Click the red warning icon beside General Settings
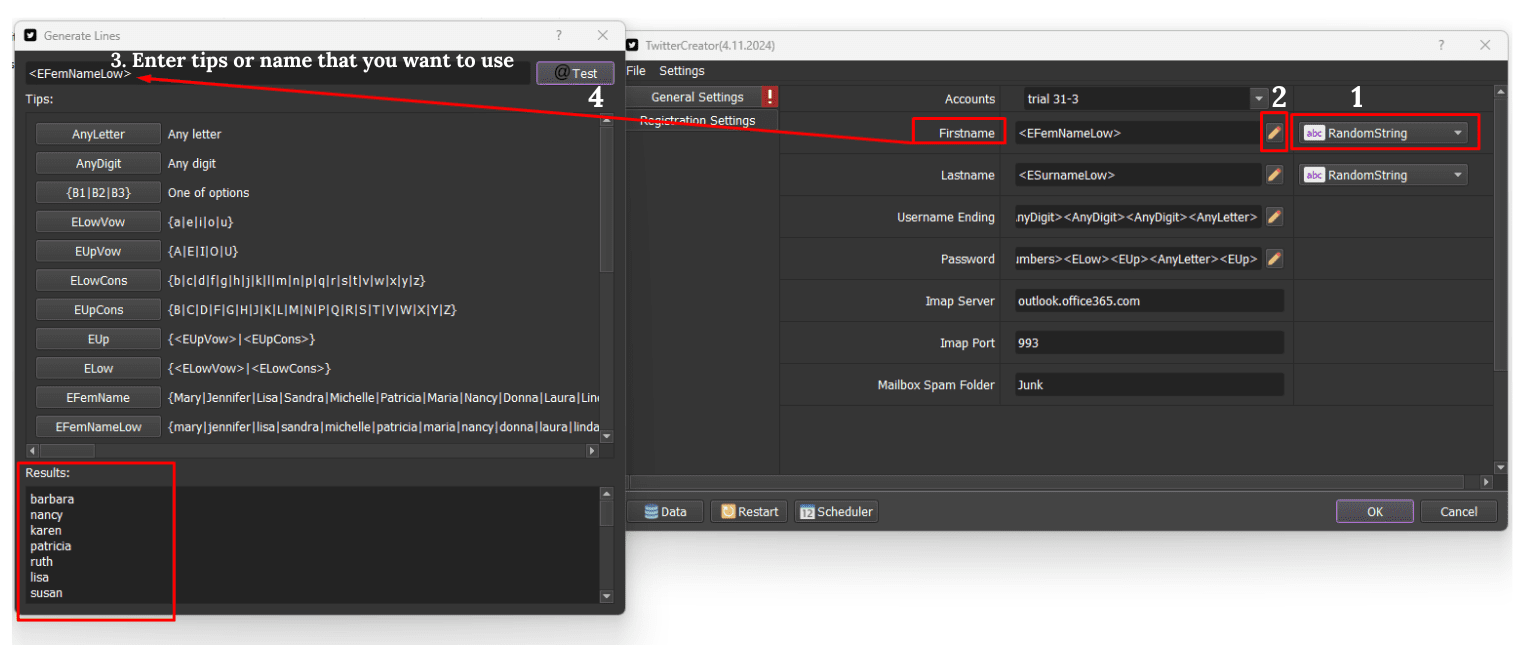 coord(769,97)
